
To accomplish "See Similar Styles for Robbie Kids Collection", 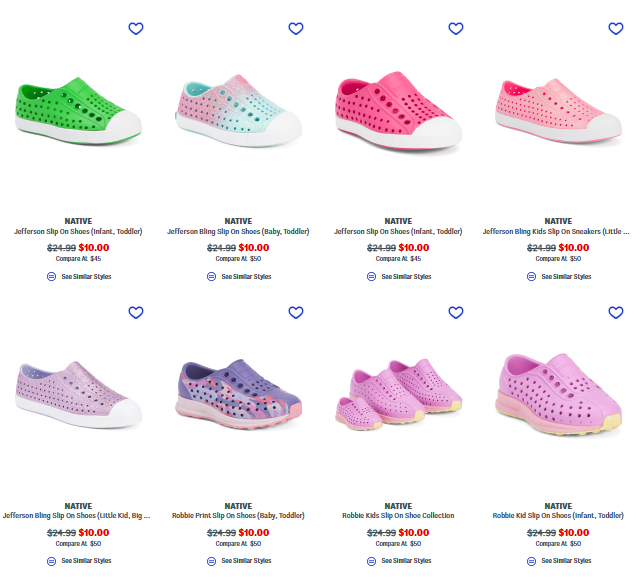I will coord(405,561).
